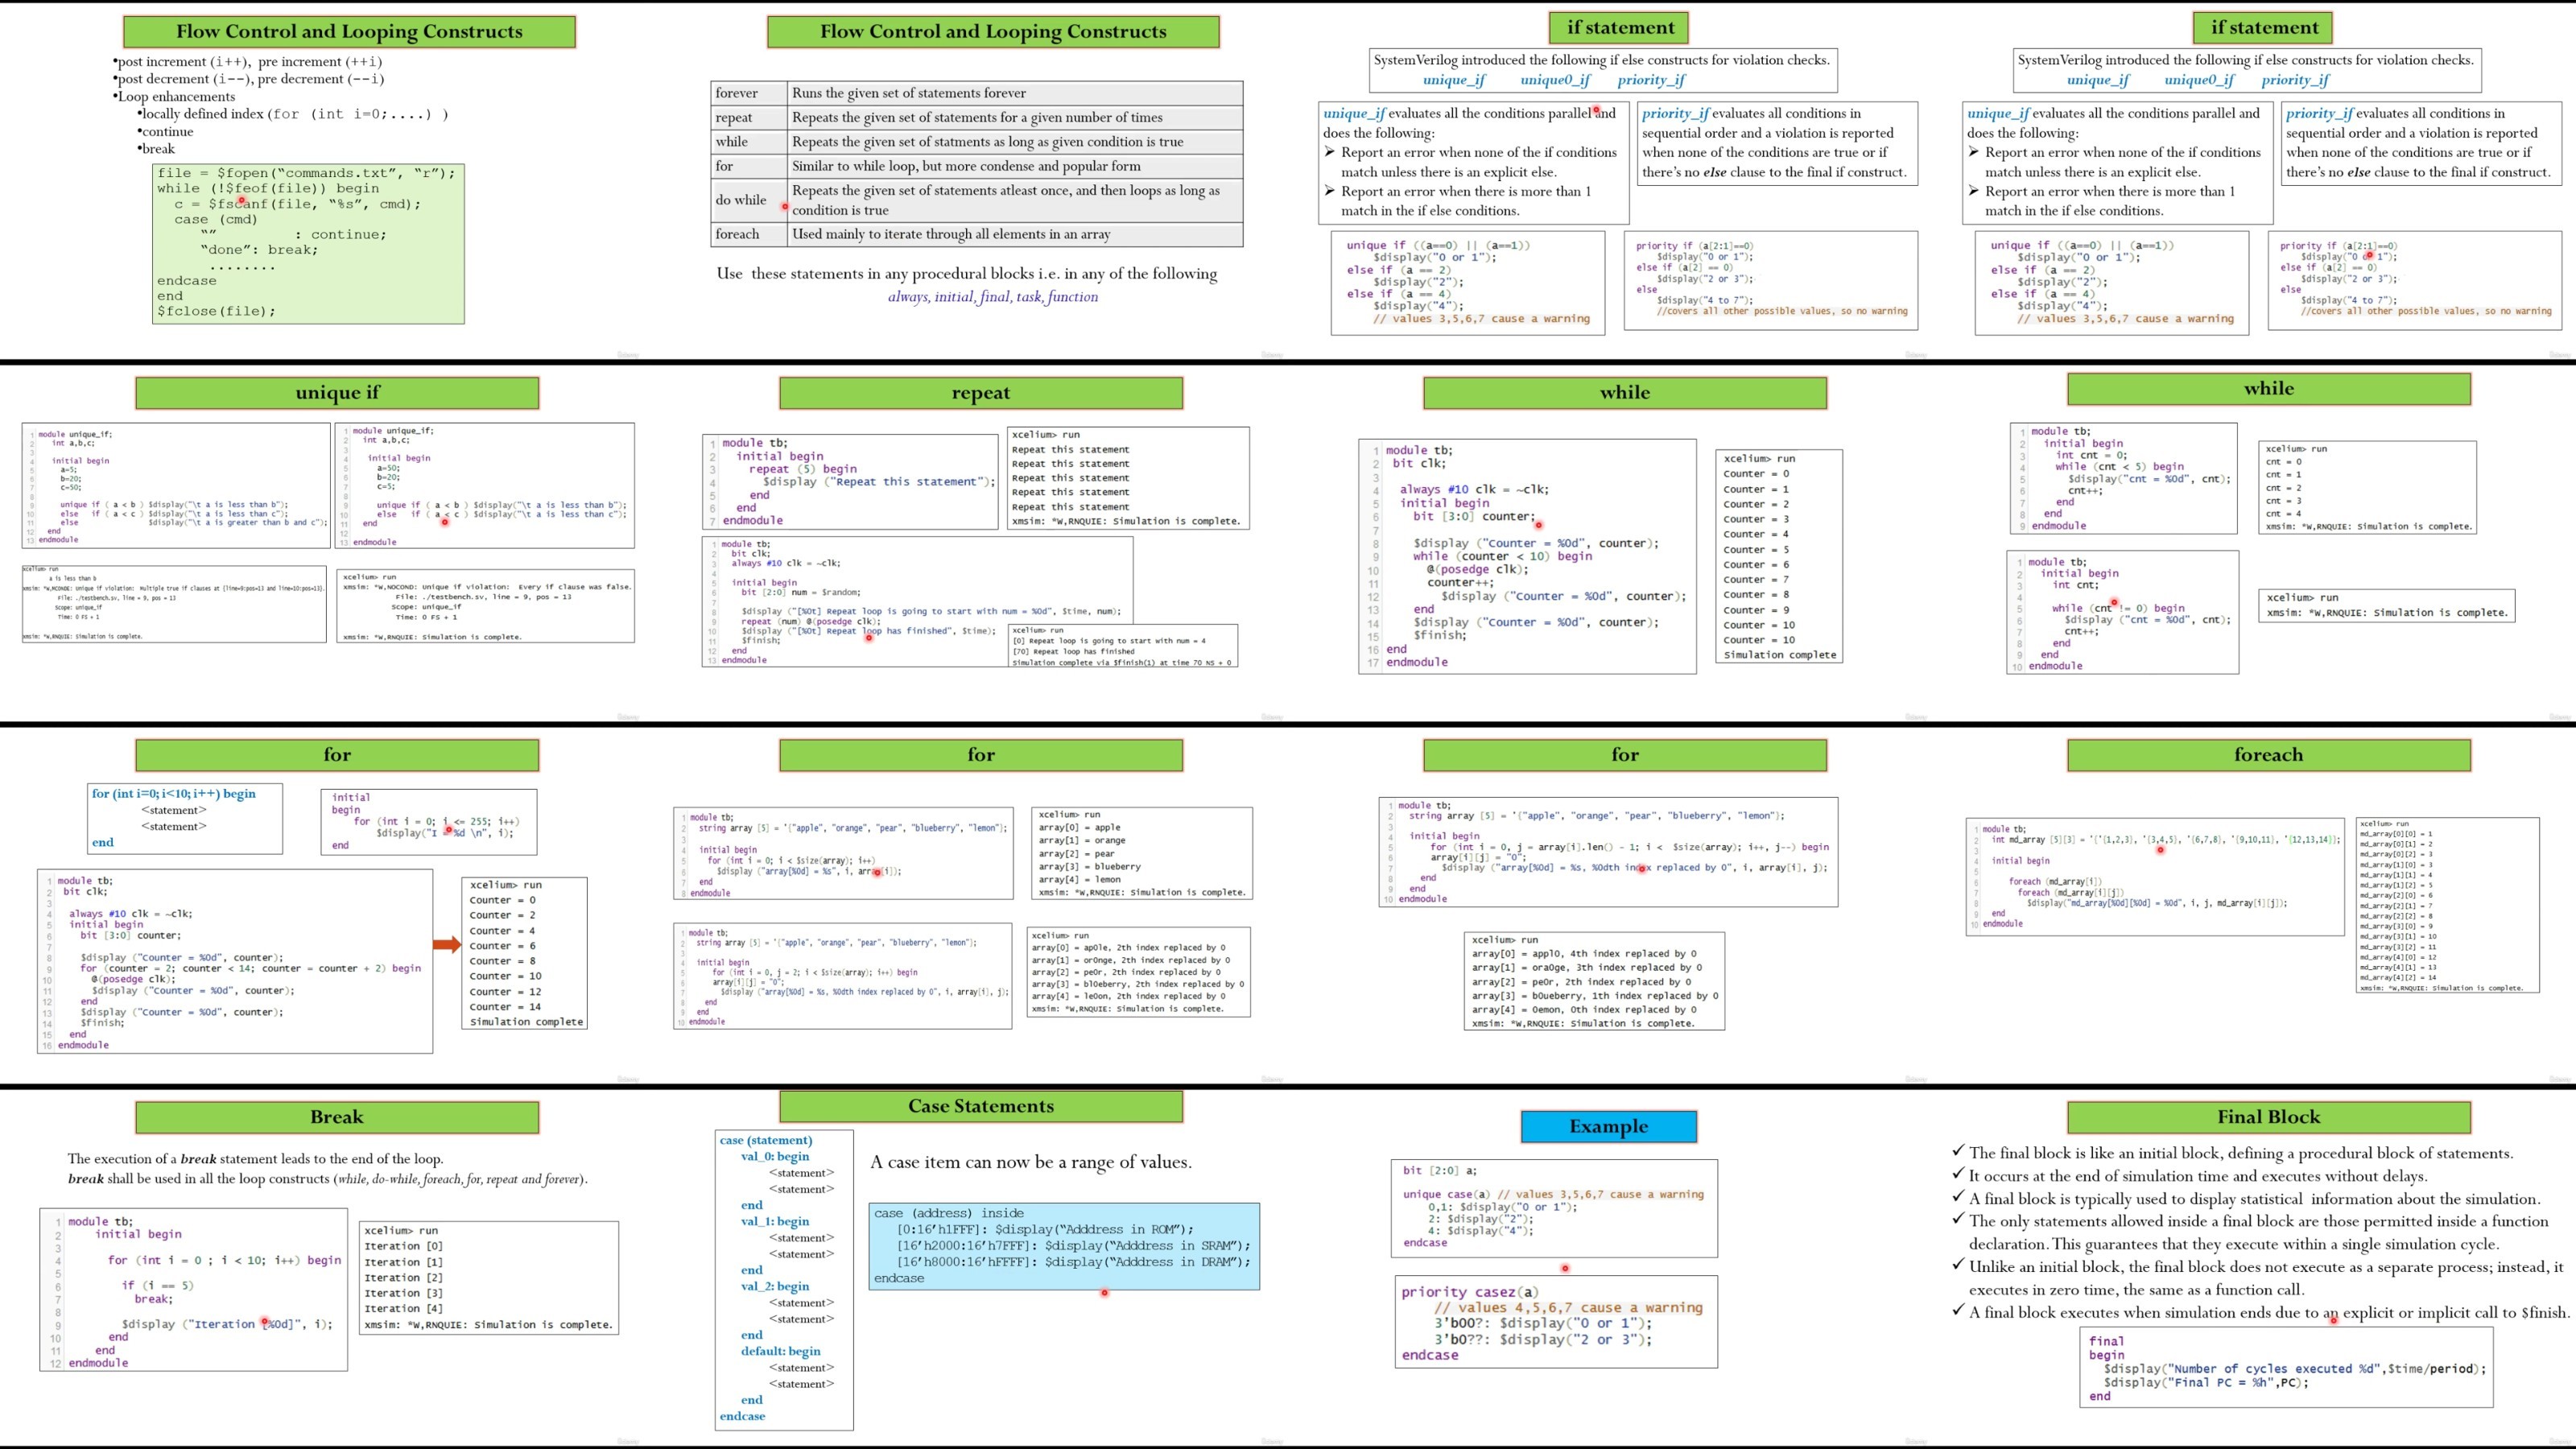2576x1449 pixels.
Task: Select 'for (int i=0;i<10;i++) begin' syntax line
Action: pos(174,794)
